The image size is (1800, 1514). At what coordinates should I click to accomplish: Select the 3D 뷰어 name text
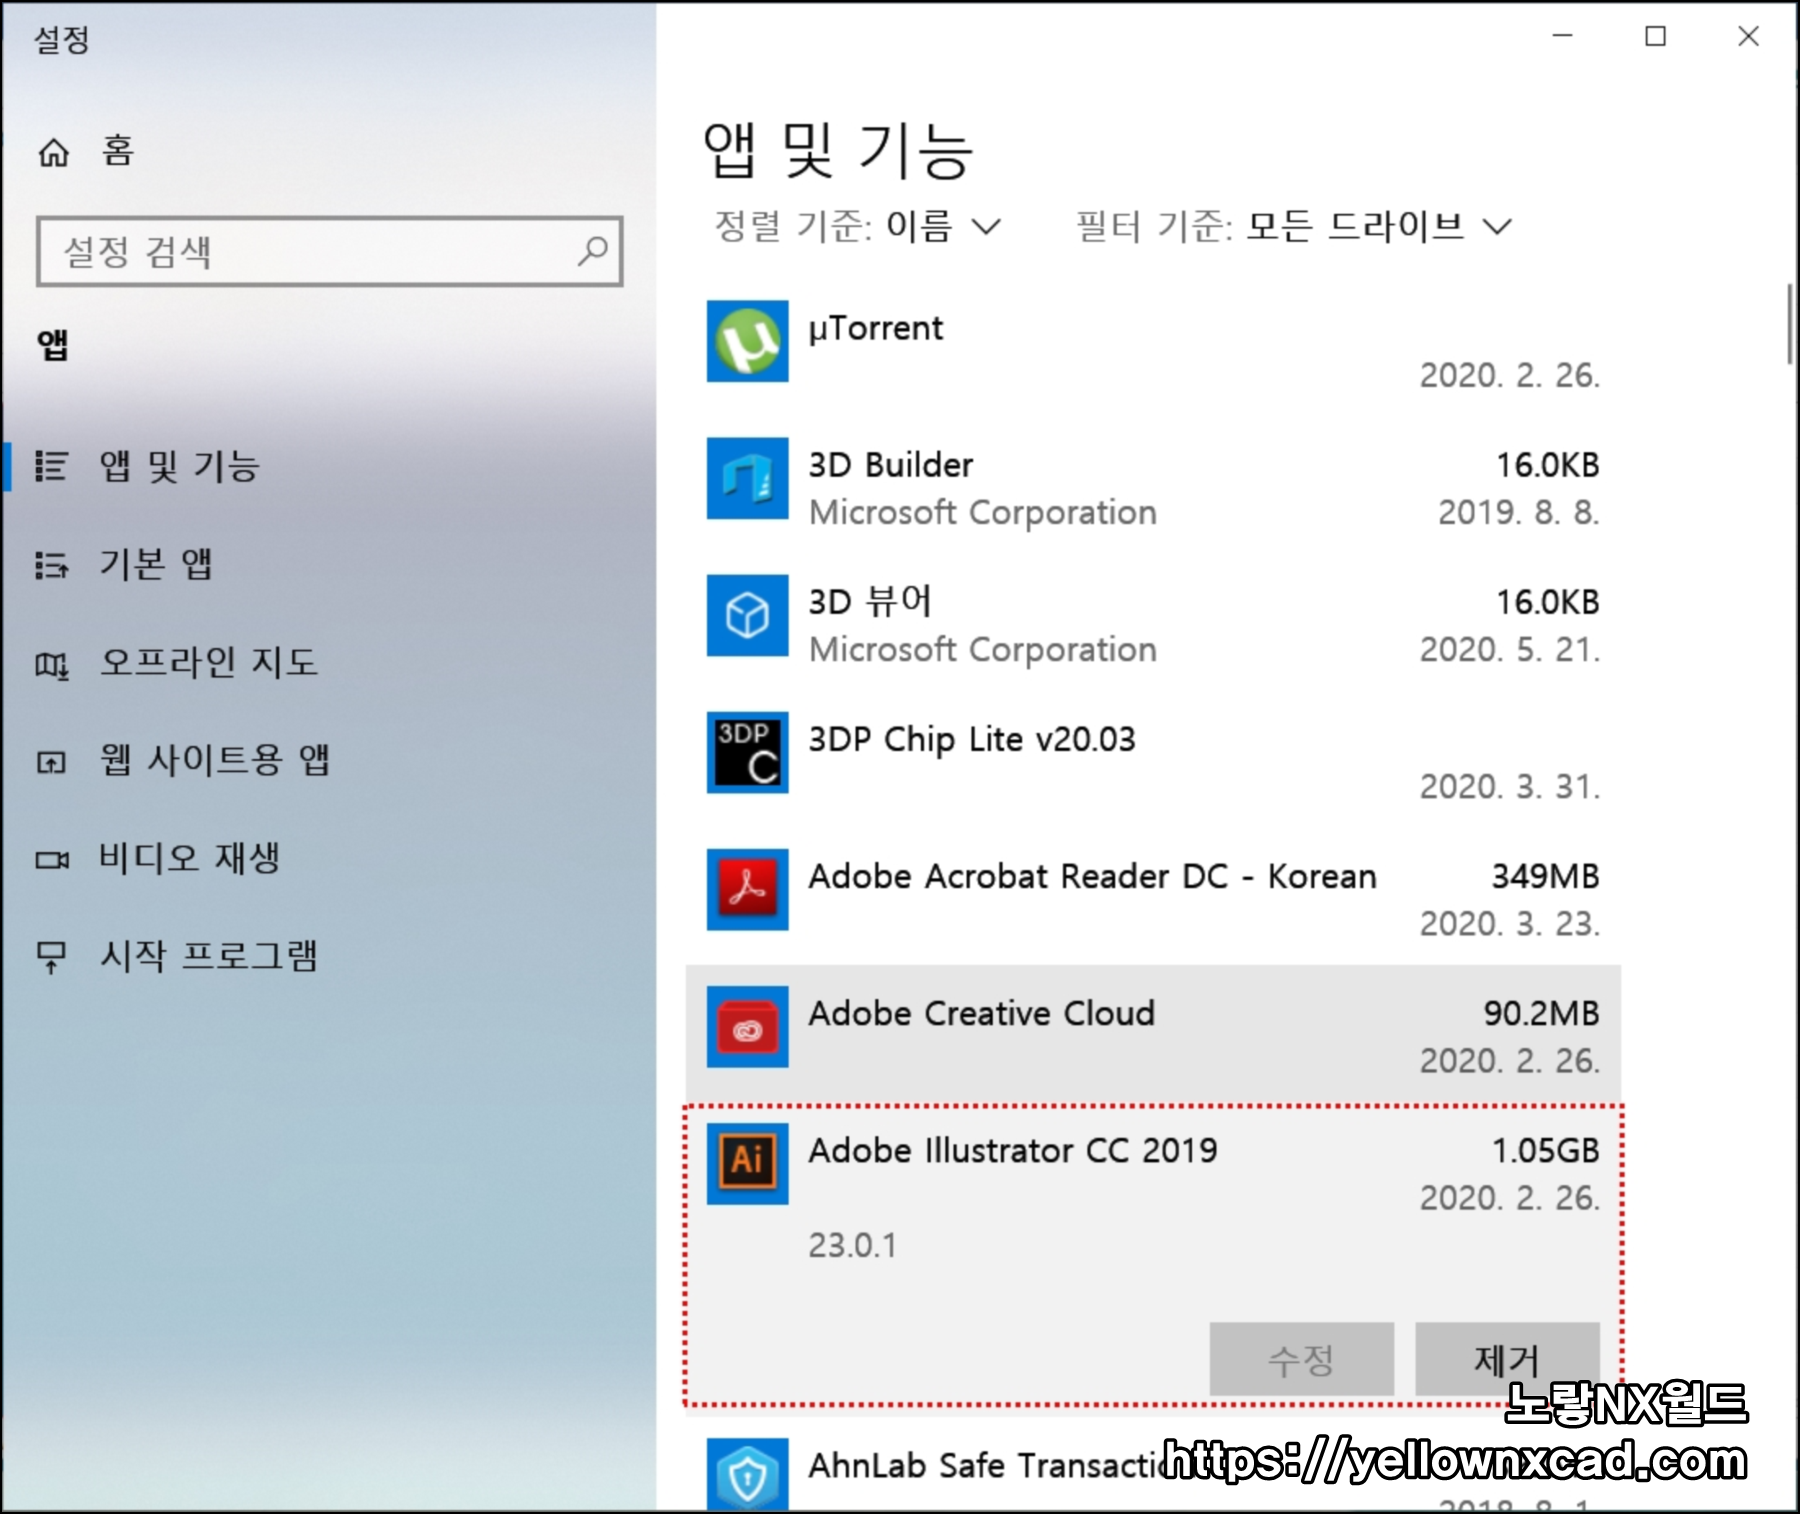coord(870,602)
